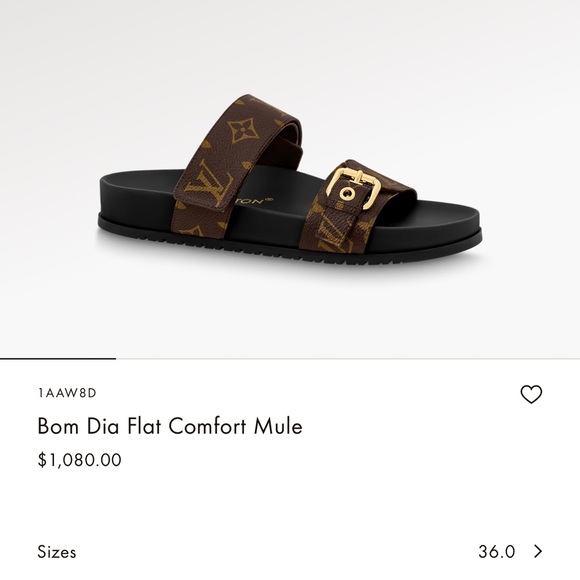
Task: Select the product code 1AAW8D
Action: coord(67,392)
